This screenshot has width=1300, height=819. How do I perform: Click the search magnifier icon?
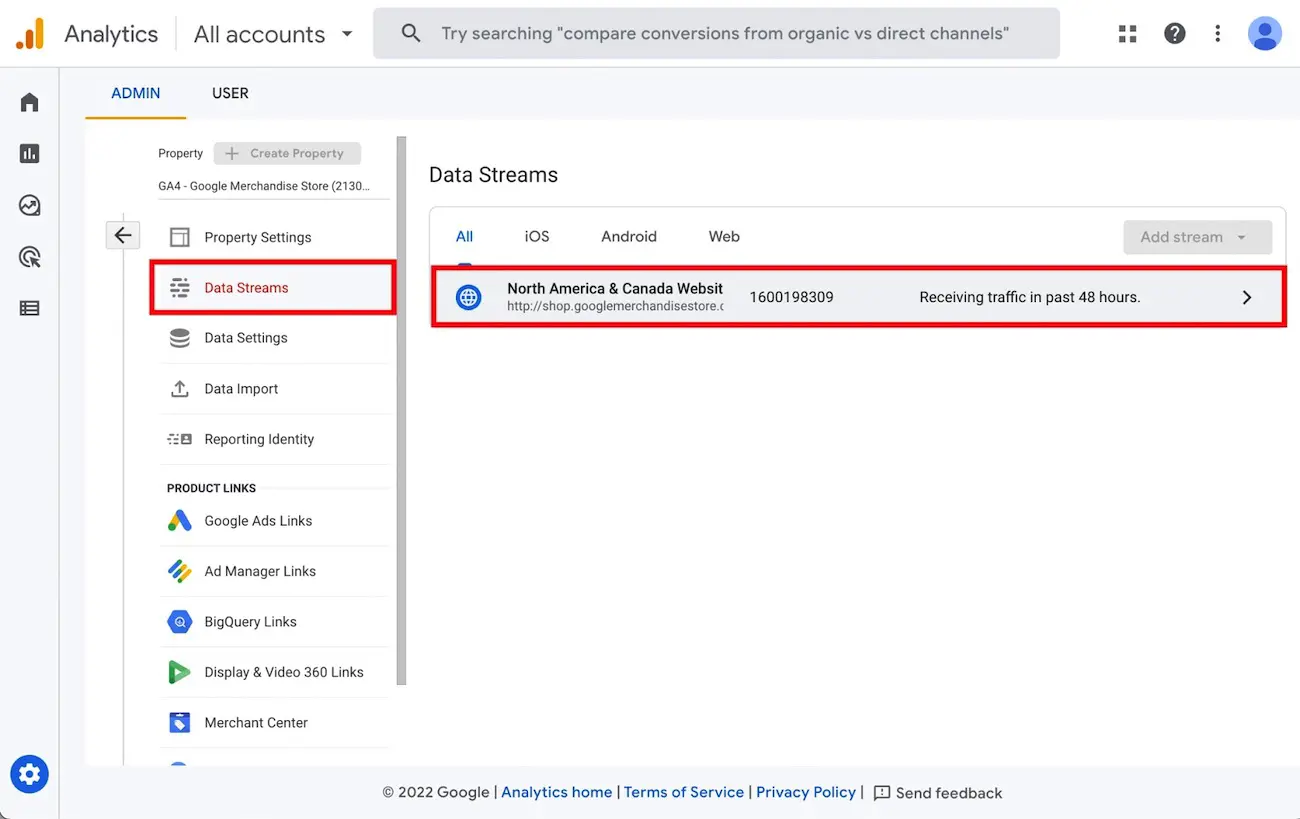(x=411, y=34)
